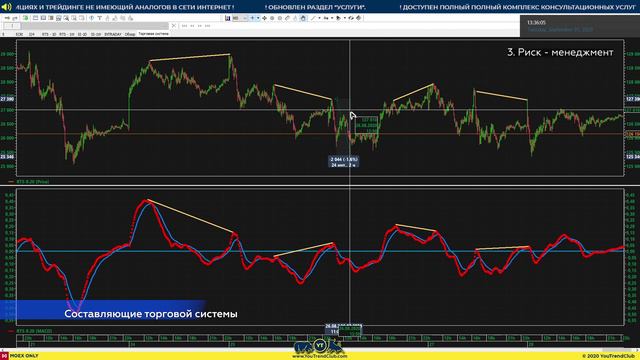640x360 pixels.
Task: Jump to the first page navigation arrow
Action: click(x=184, y=26)
